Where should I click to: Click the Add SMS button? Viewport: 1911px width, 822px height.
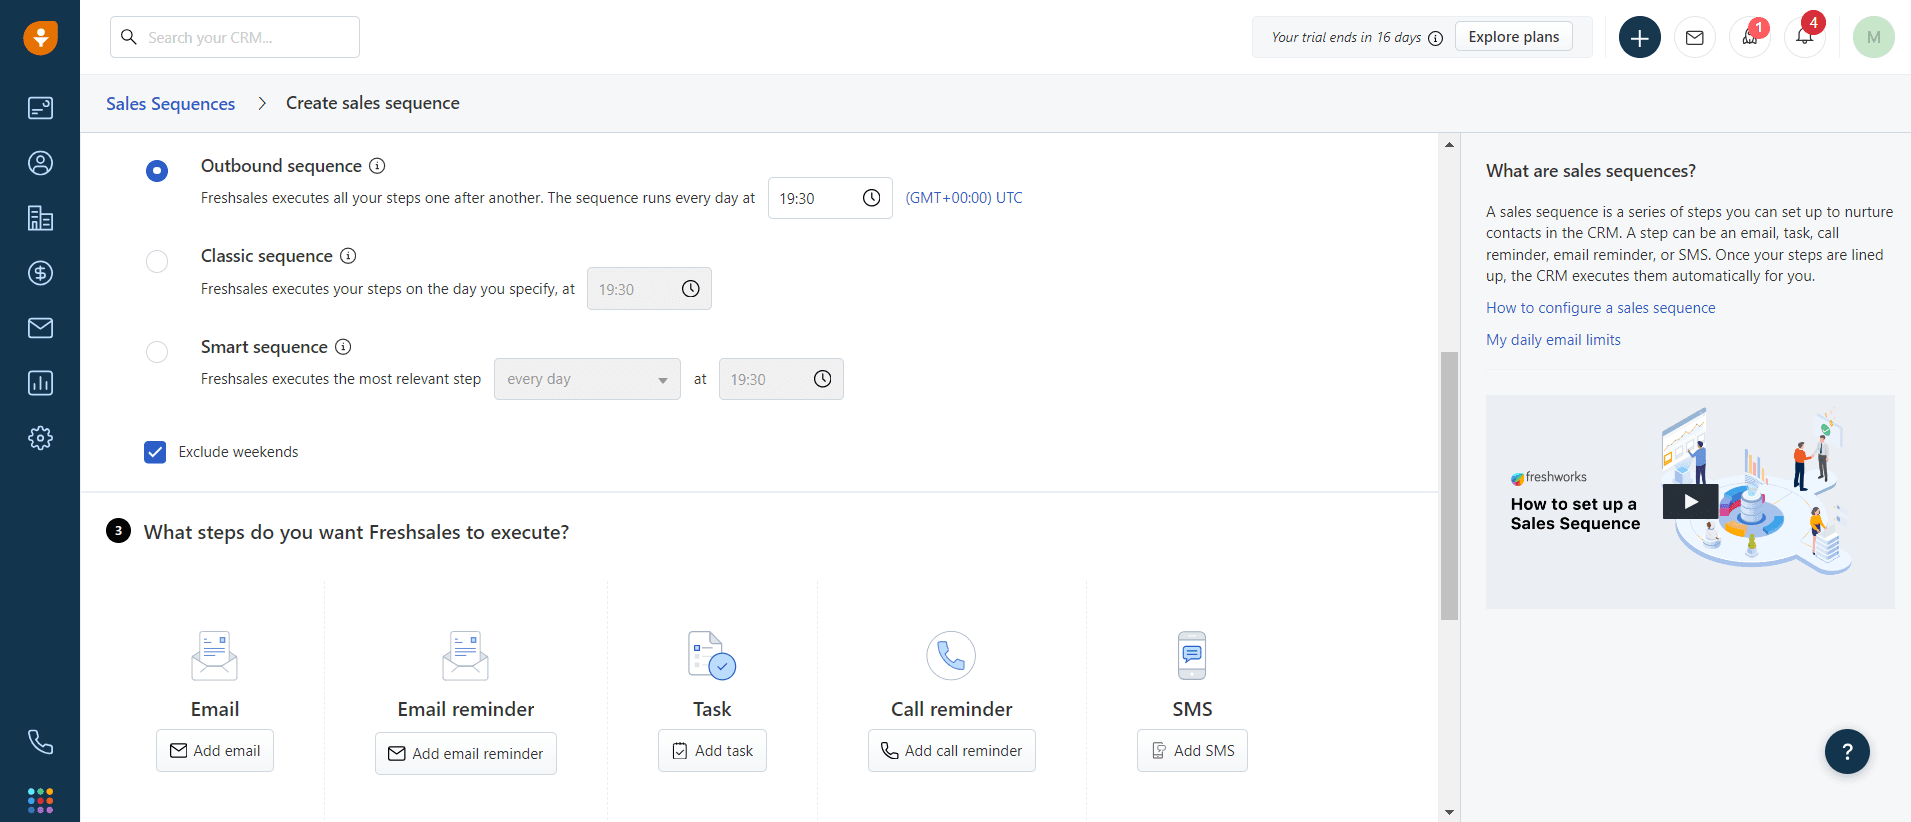pos(1192,751)
